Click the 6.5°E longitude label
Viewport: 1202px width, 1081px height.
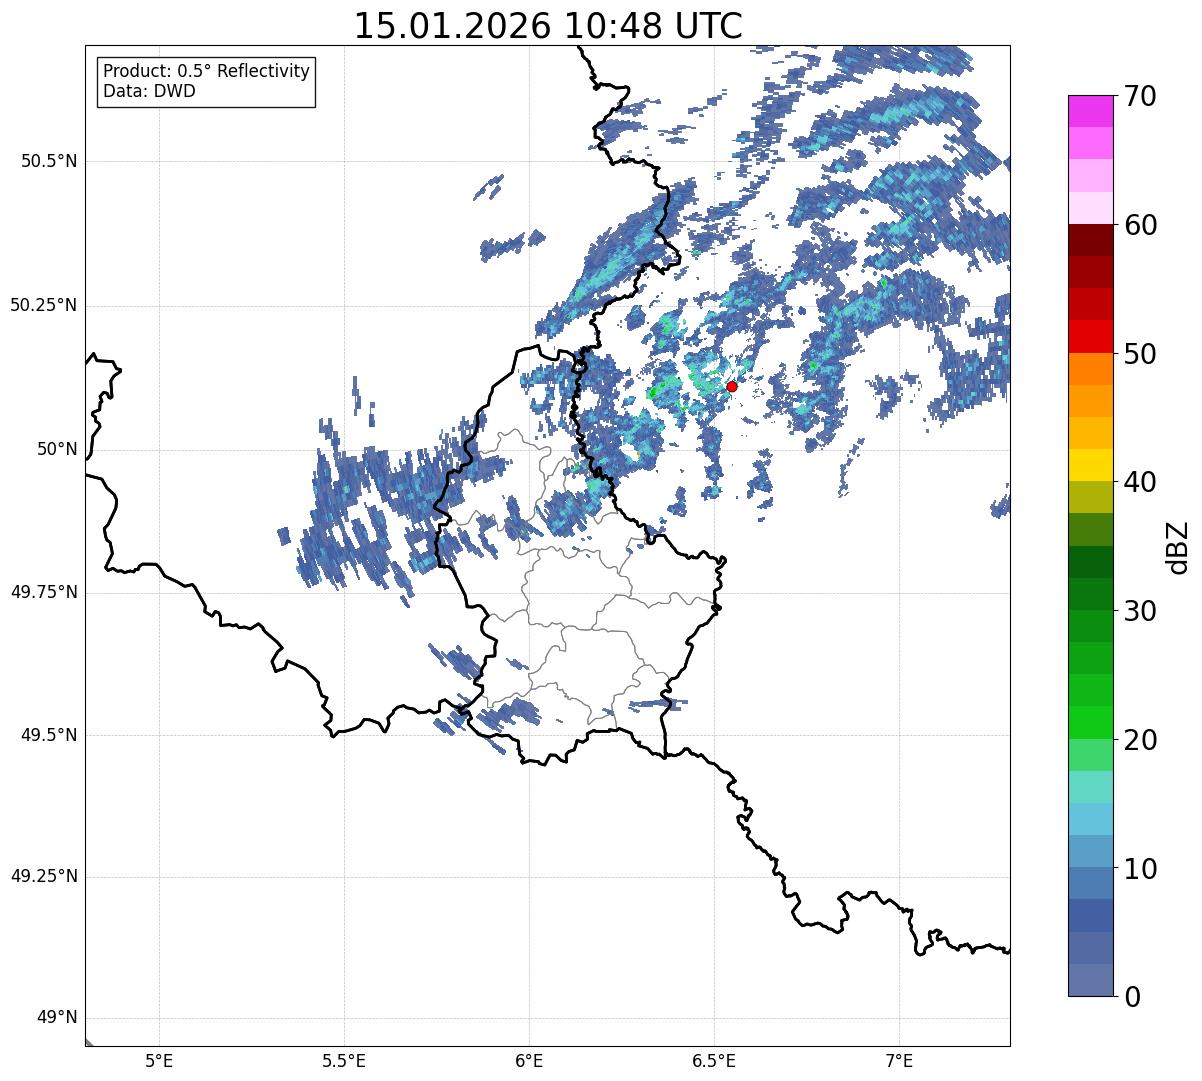coord(714,1060)
